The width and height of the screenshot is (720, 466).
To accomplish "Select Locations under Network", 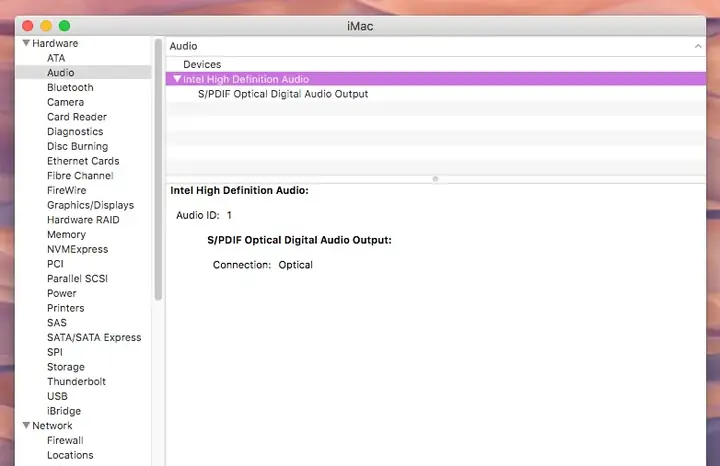I will point(70,455).
